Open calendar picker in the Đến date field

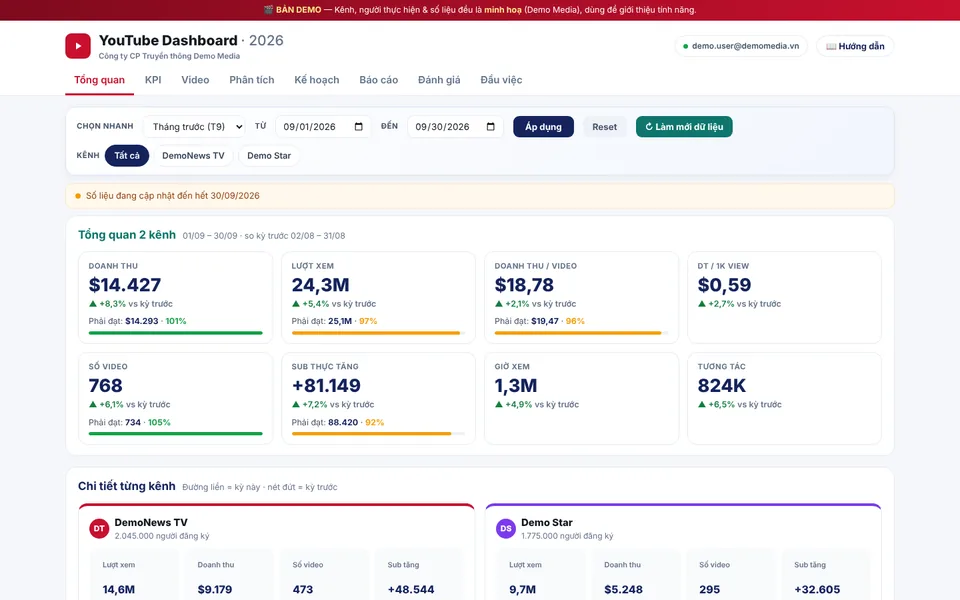(x=490, y=127)
